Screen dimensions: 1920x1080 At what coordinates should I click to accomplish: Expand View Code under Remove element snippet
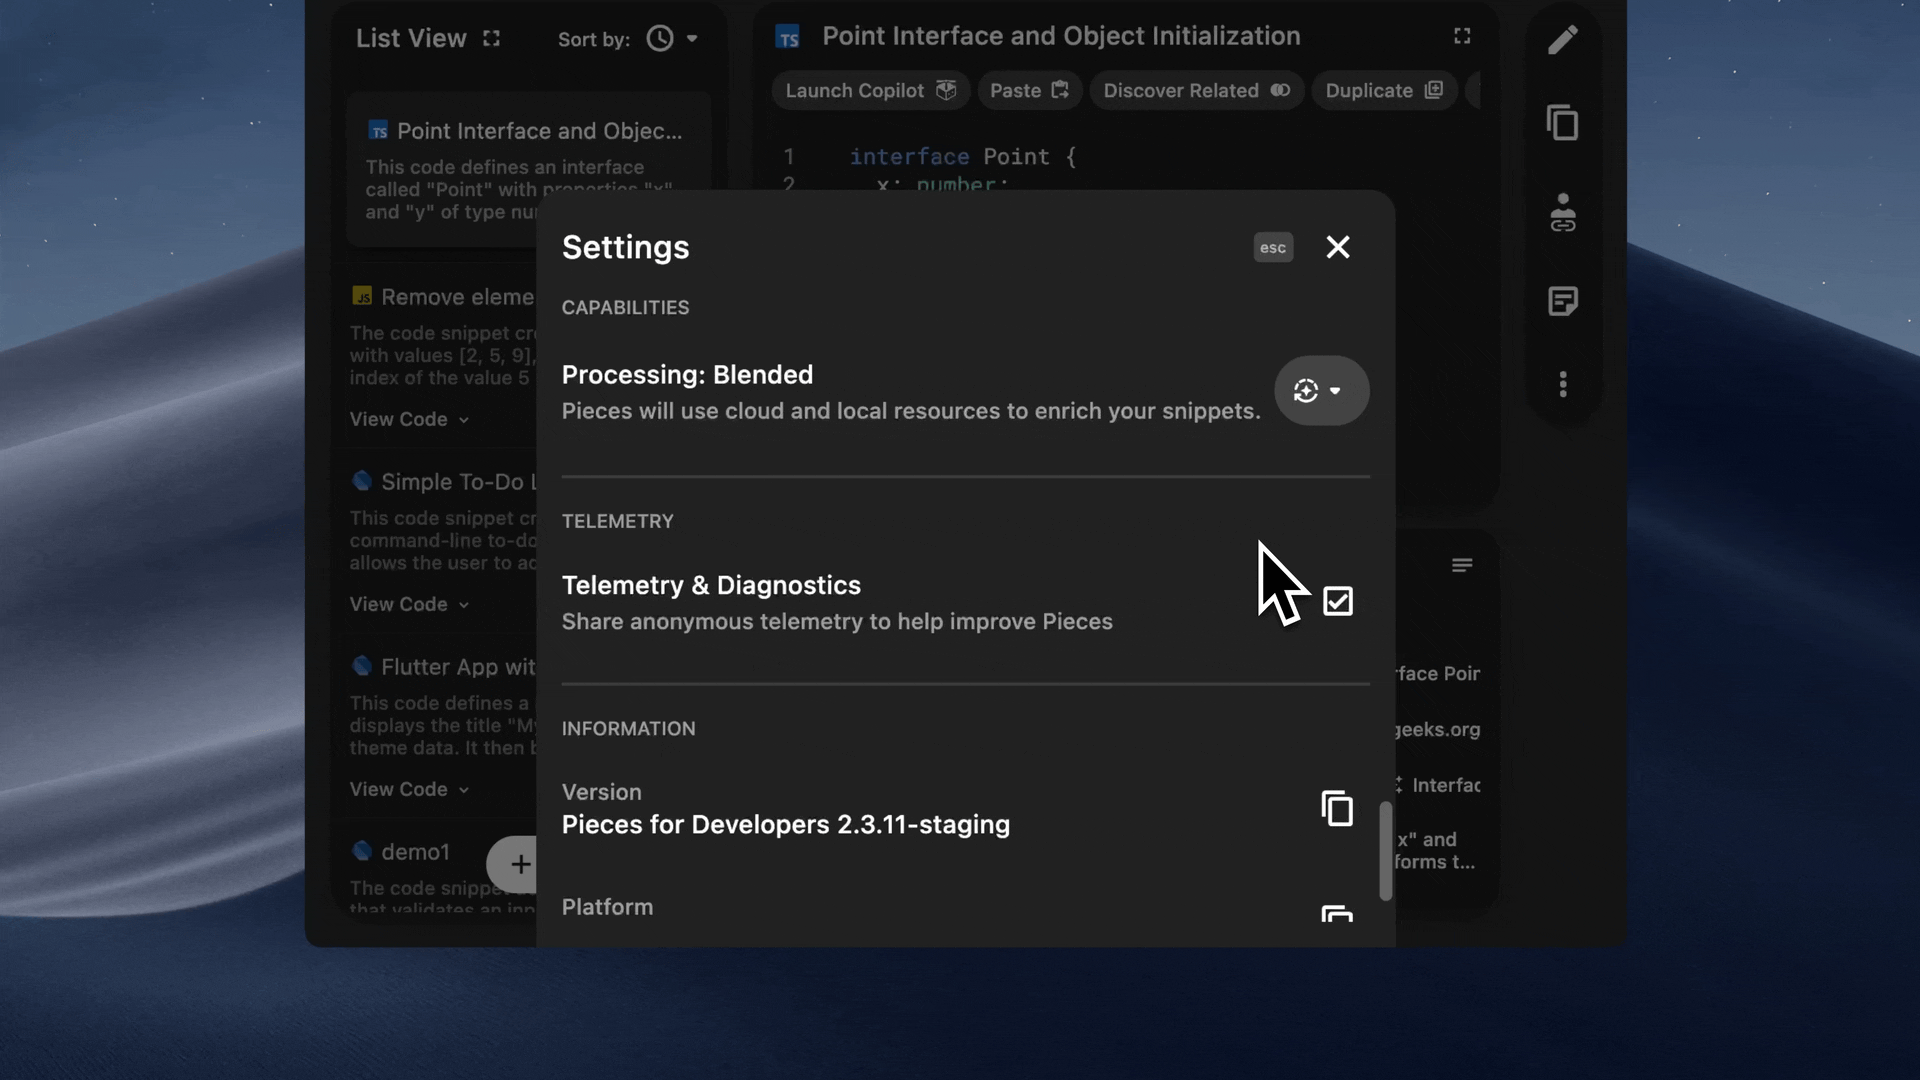pos(409,420)
